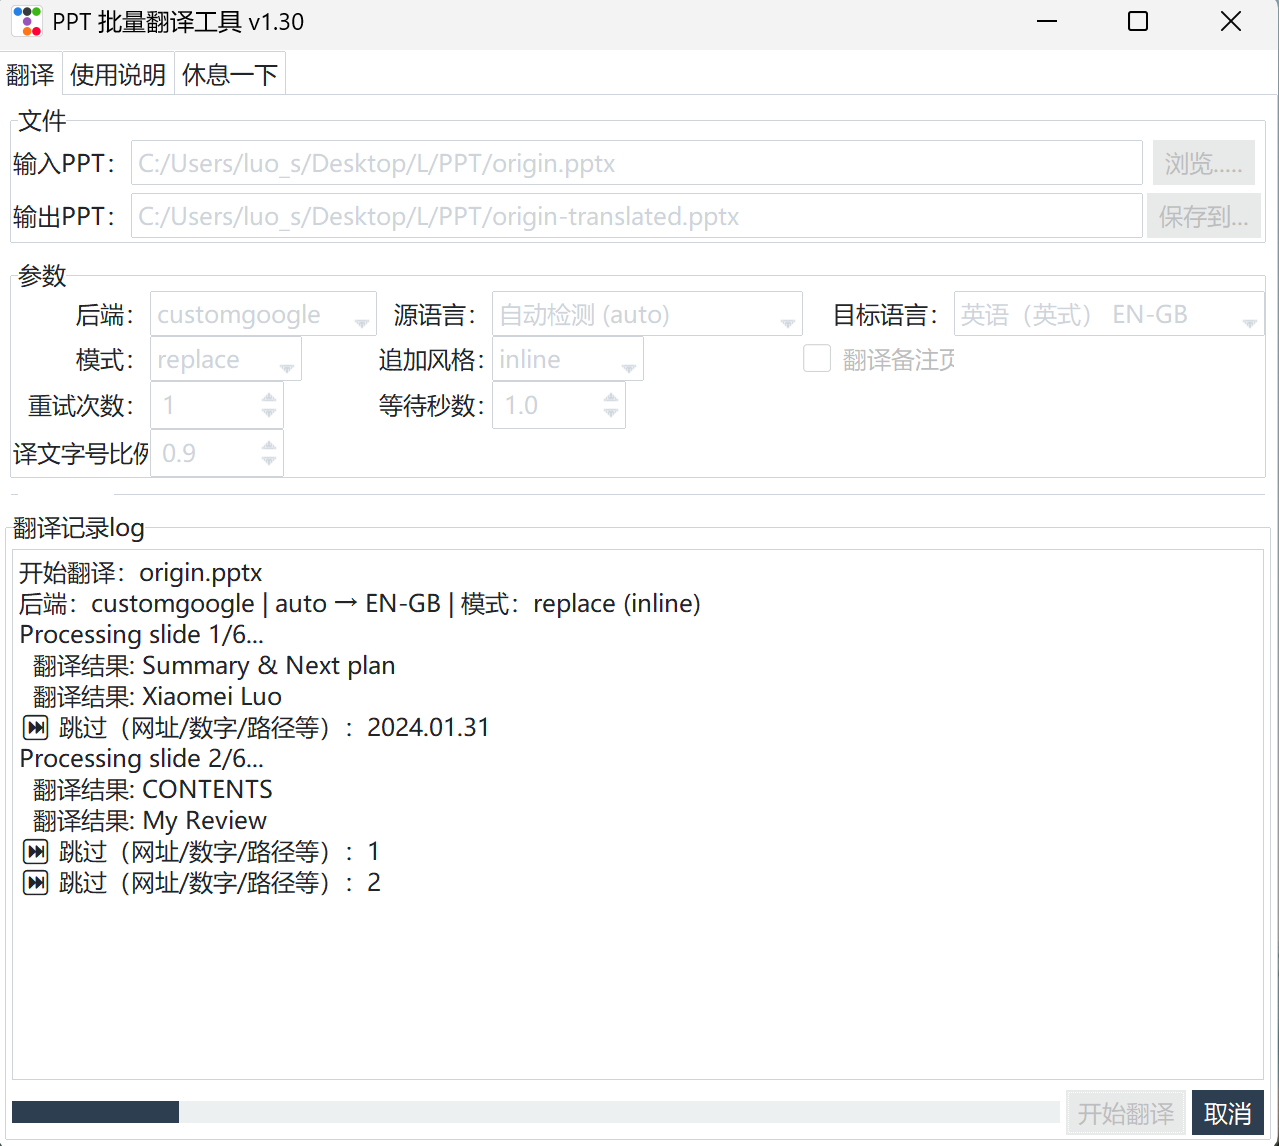Image resolution: width=1279 pixels, height=1146 pixels.
Task: Open the 后端 customgoogle dropdown
Action: point(263,315)
